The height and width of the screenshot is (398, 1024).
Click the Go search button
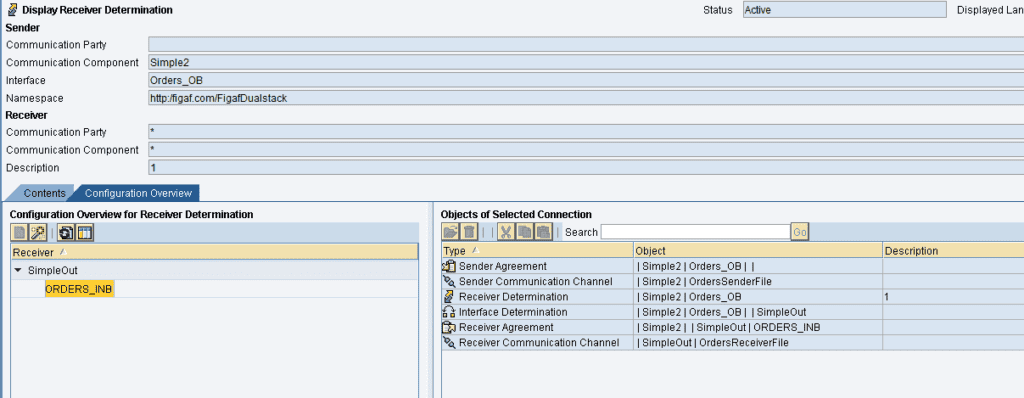pos(800,232)
